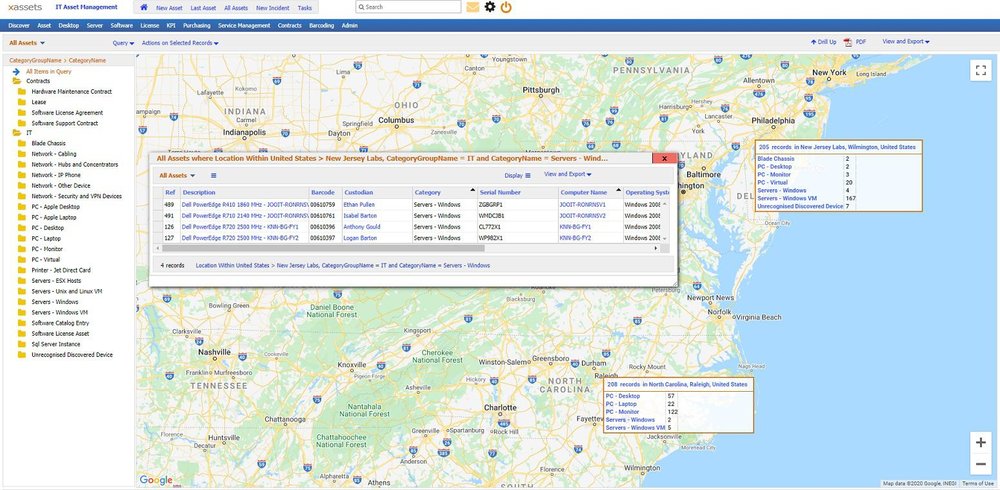
Task: Click 208 records North Carolina heading
Action: pyautogui.click(x=677, y=385)
